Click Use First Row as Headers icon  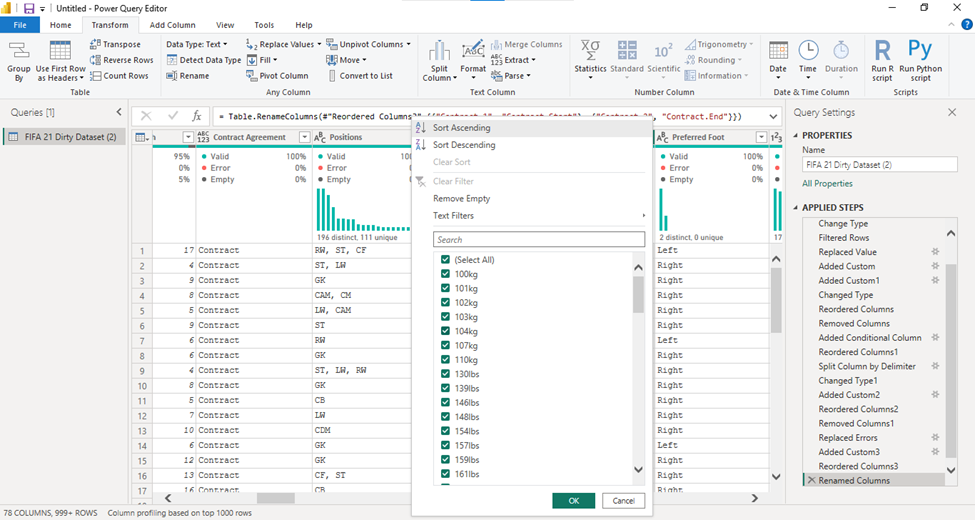(x=60, y=51)
